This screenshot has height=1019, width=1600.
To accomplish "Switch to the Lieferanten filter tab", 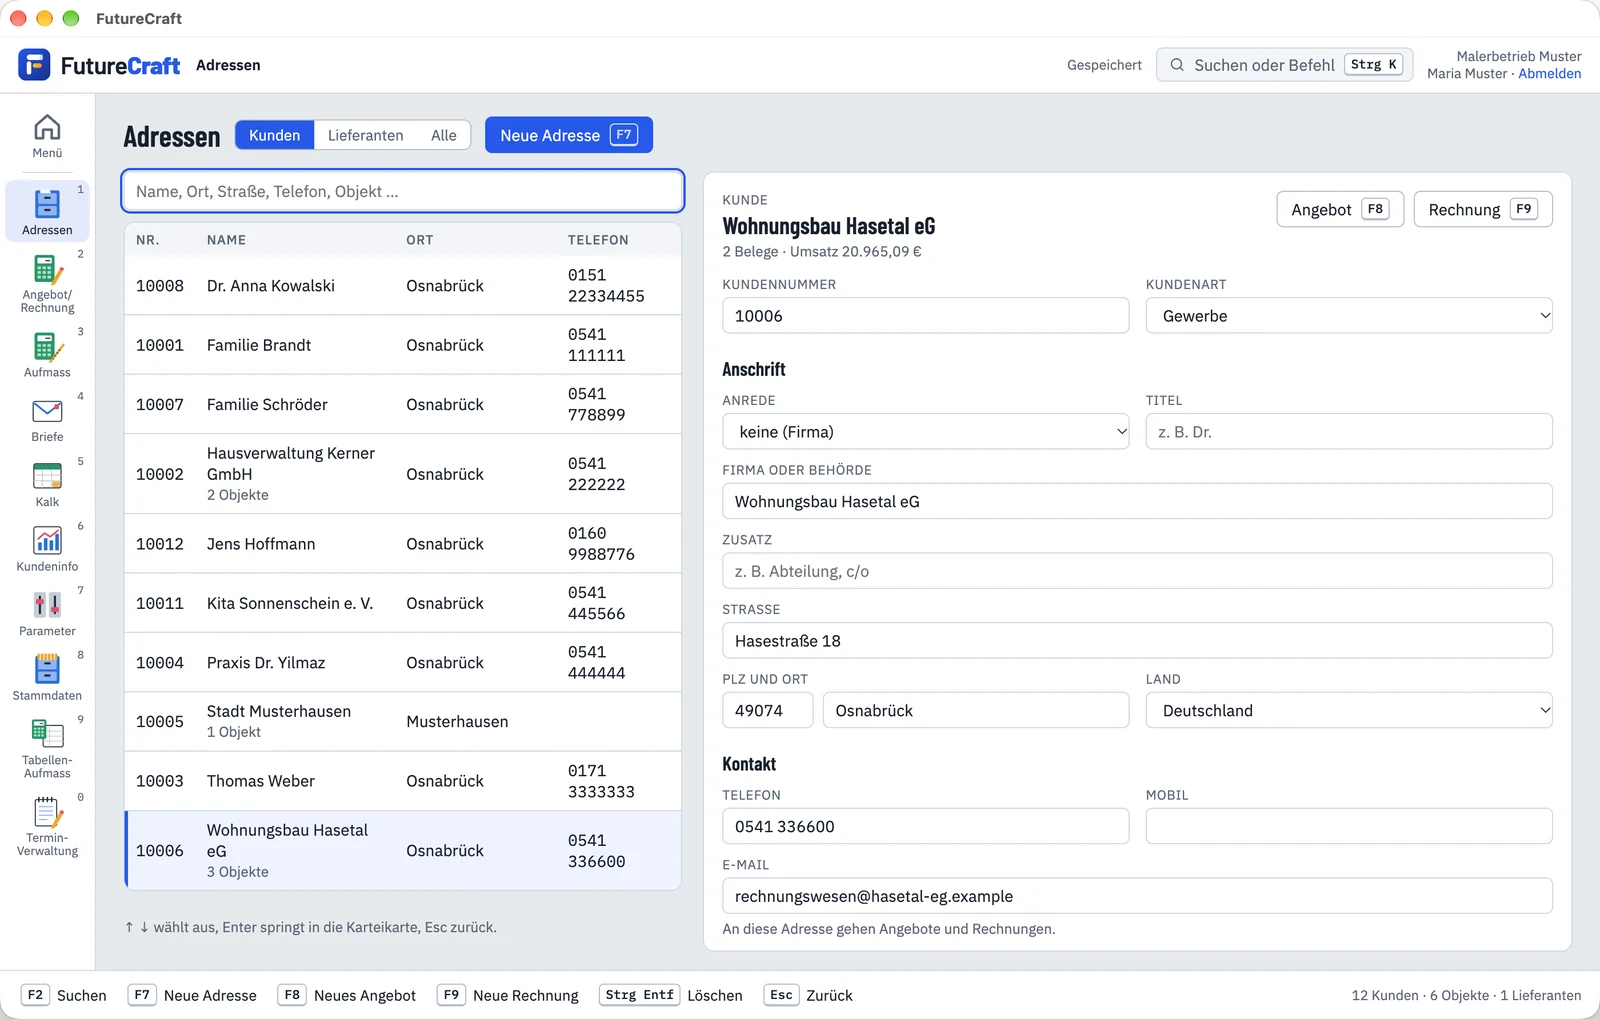I will click(365, 135).
